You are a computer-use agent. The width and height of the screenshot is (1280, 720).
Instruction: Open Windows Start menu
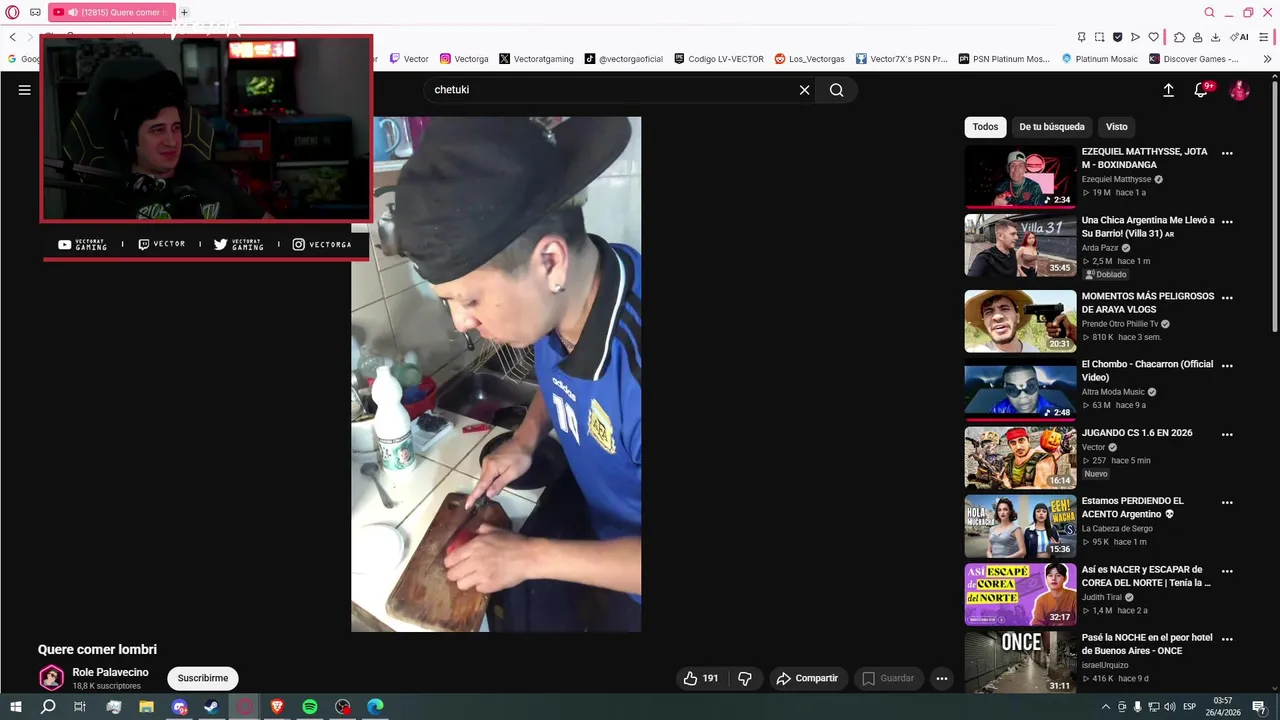coord(16,707)
